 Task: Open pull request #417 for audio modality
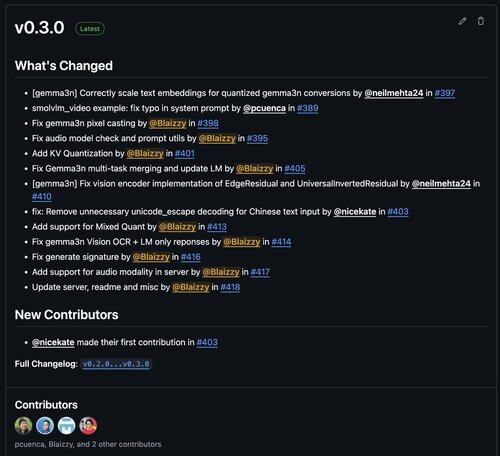pos(260,272)
